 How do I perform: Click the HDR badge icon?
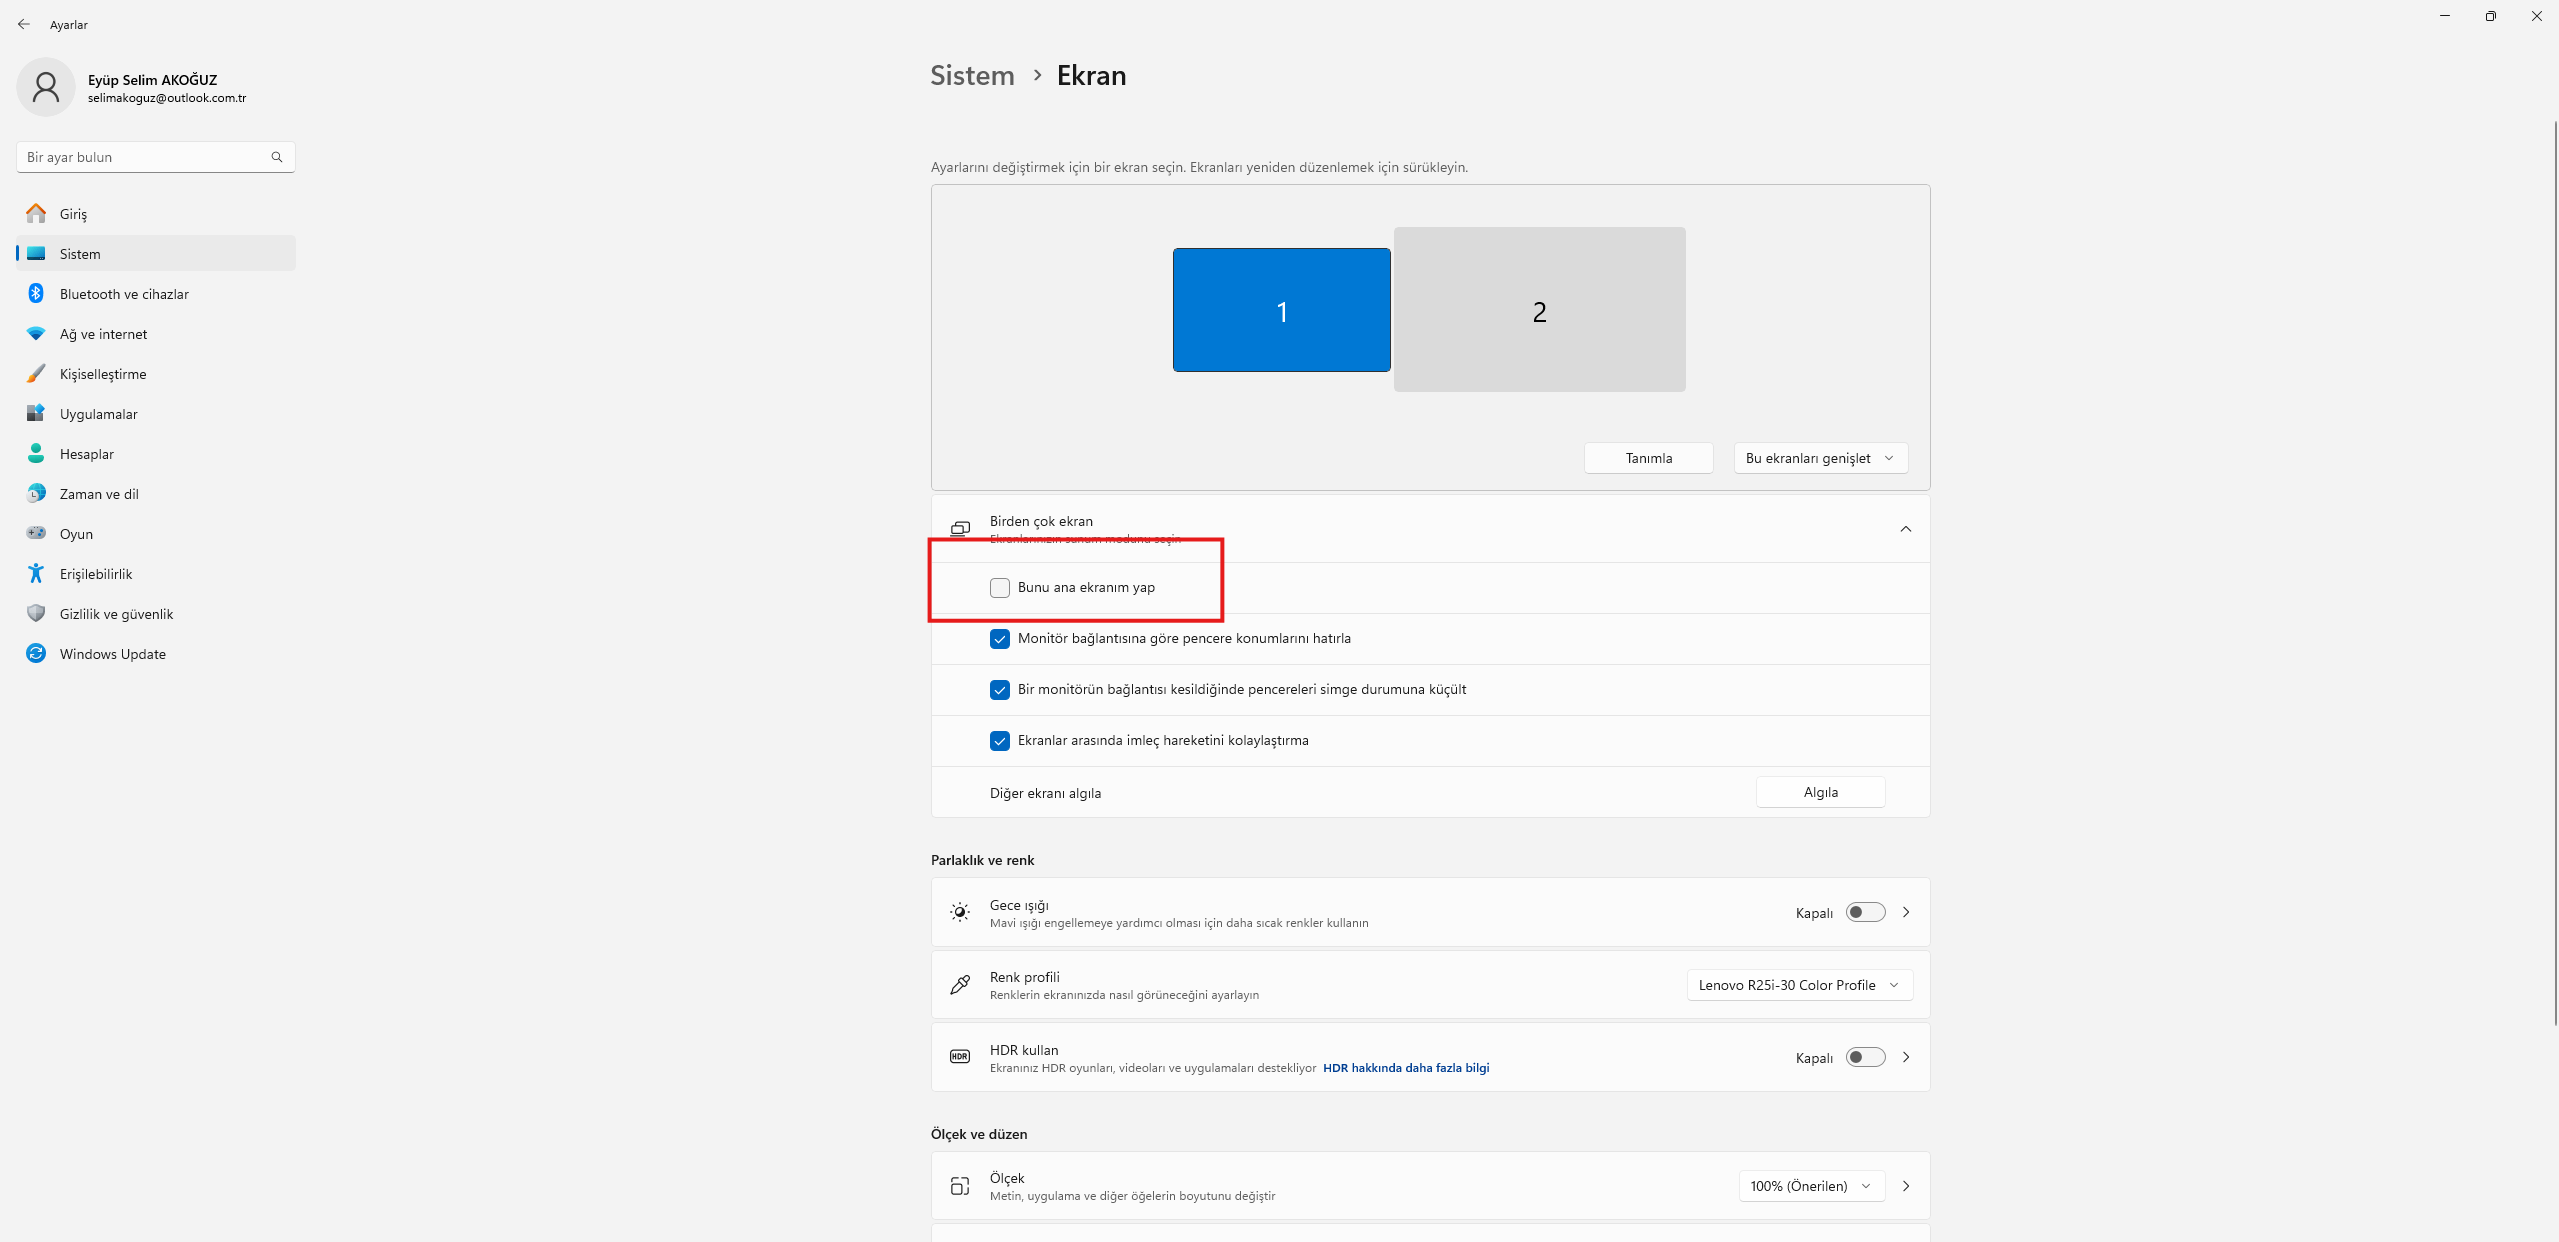[x=960, y=1057]
